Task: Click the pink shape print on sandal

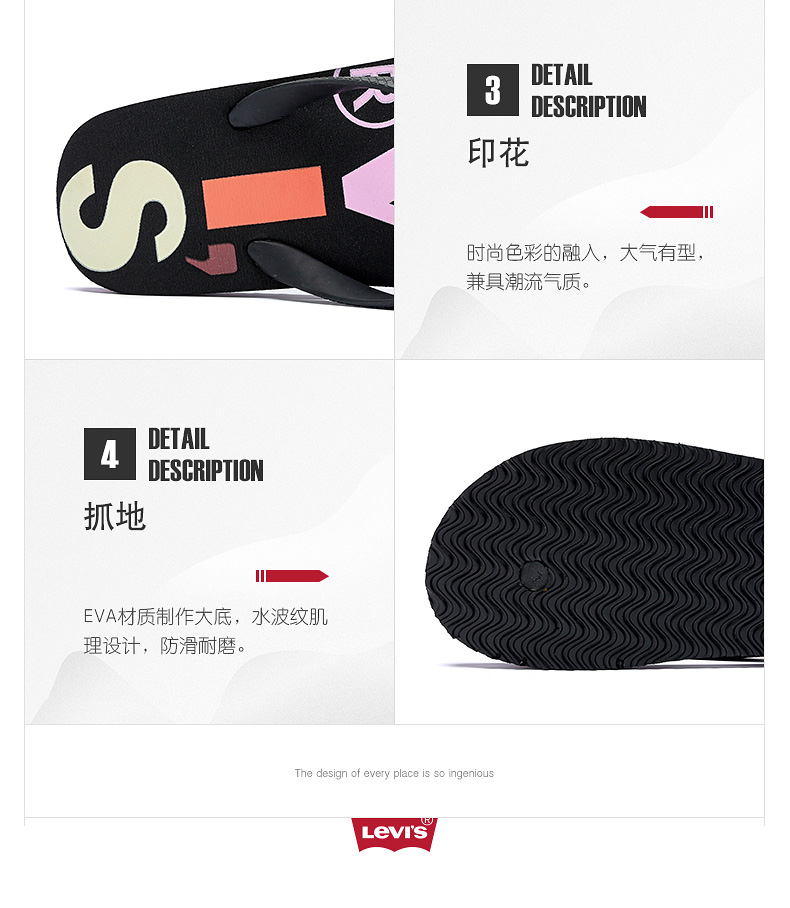Action: pyautogui.click(x=369, y=187)
